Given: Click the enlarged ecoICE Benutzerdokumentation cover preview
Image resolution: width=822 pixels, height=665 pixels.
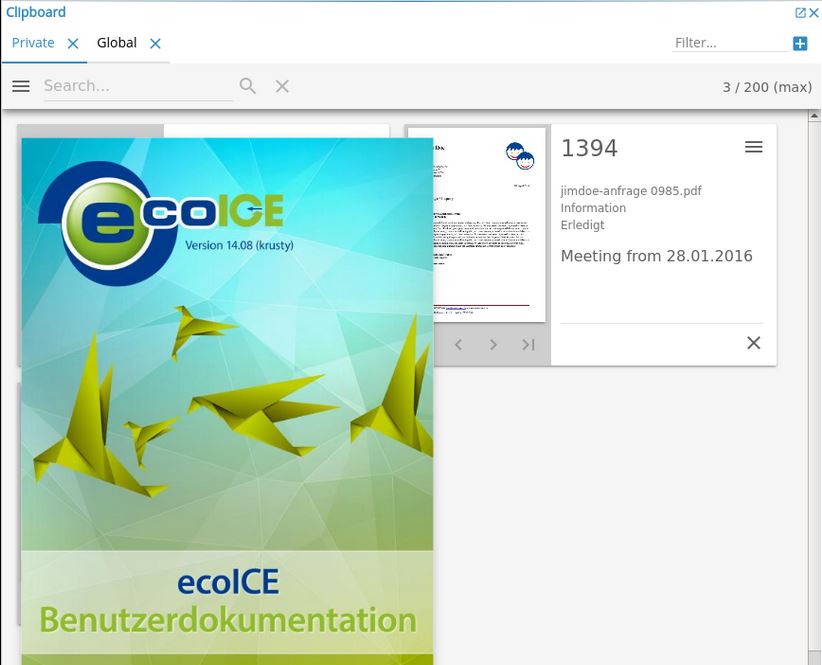Looking at the screenshot, I should click(228, 401).
